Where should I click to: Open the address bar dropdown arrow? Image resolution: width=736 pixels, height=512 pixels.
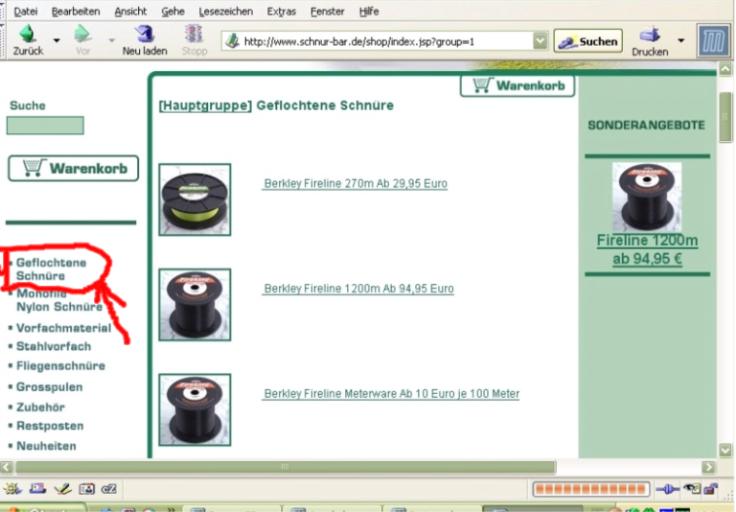point(540,42)
